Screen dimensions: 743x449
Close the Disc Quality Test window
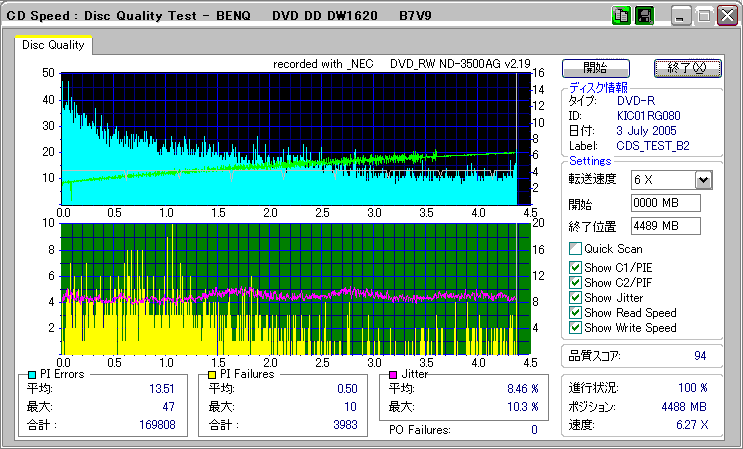pos(727,16)
